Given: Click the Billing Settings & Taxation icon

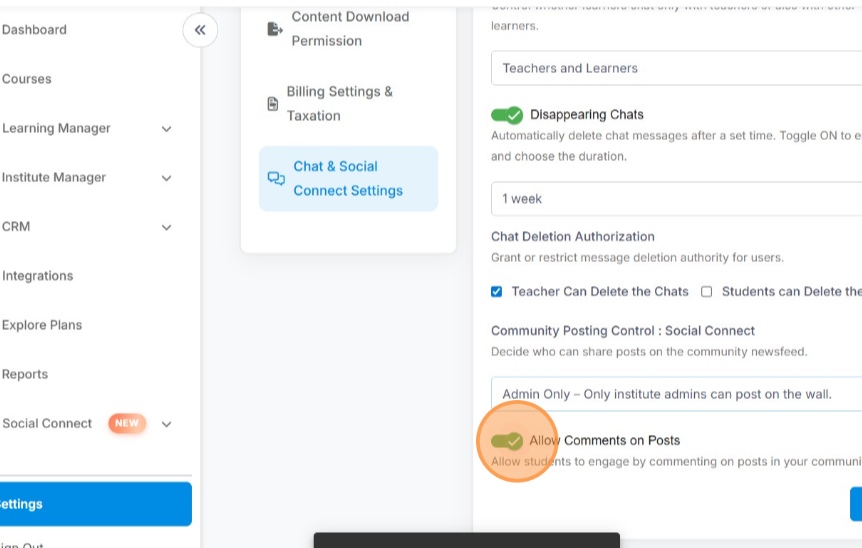Looking at the screenshot, I should click(272, 104).
